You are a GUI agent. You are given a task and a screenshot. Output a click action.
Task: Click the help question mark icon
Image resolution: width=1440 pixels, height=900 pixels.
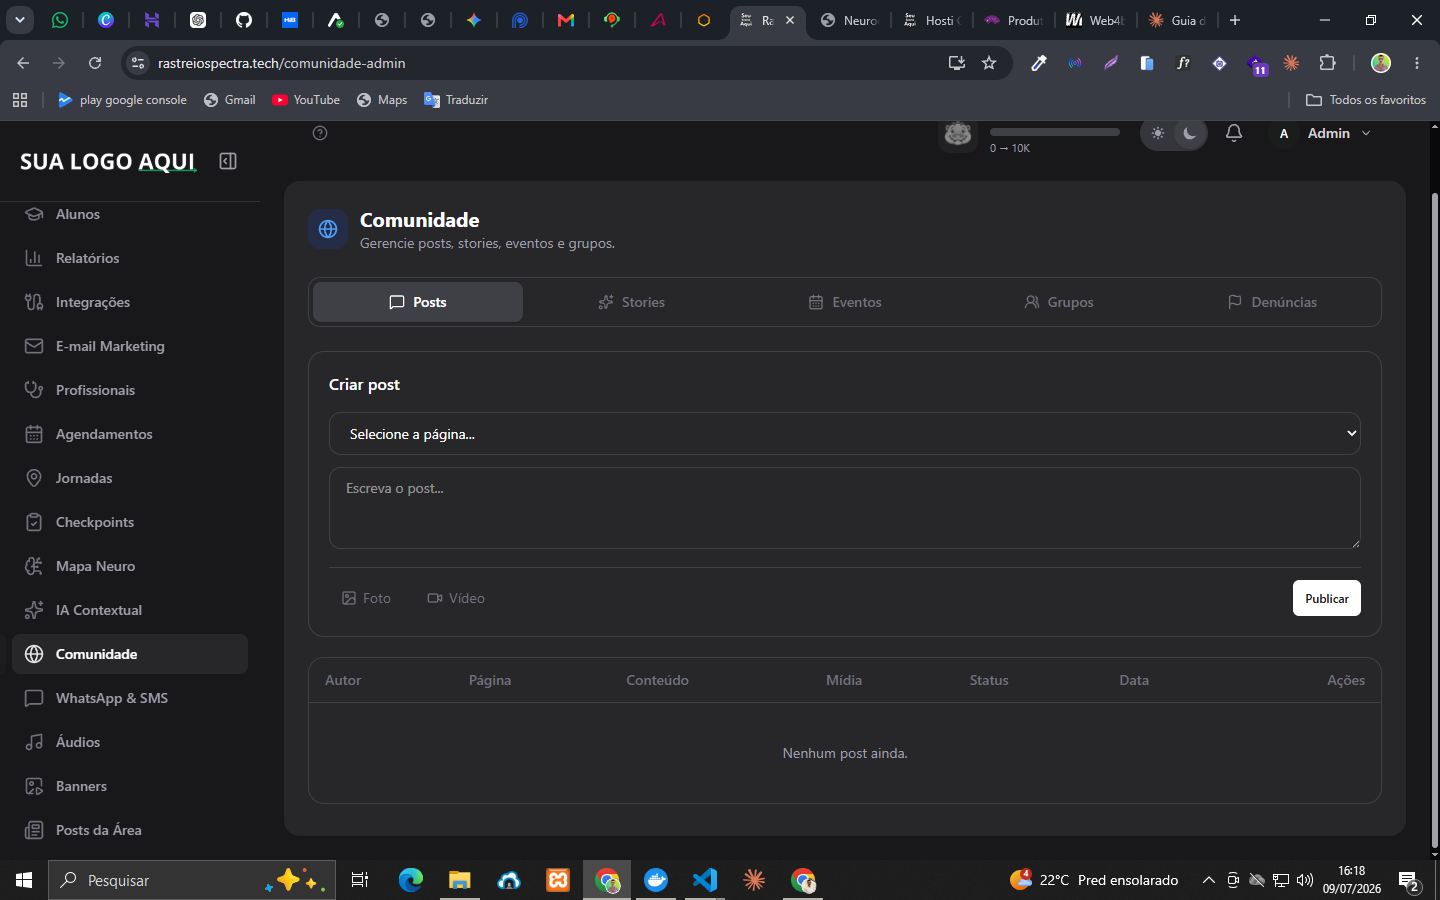pyautogui.click(x=320, y=133)
